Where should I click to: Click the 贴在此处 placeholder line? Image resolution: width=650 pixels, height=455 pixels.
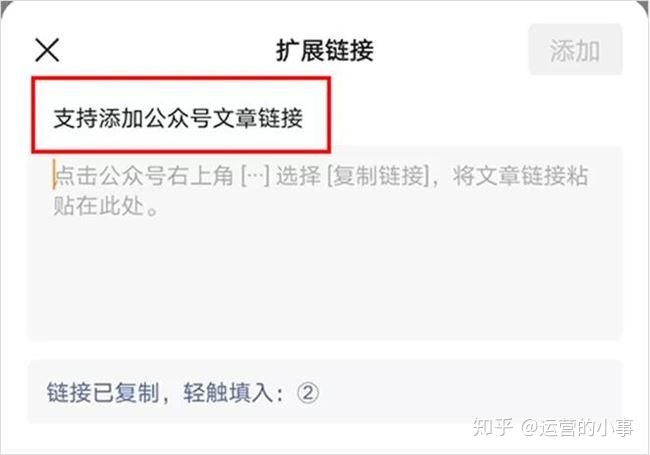(106, 206)
